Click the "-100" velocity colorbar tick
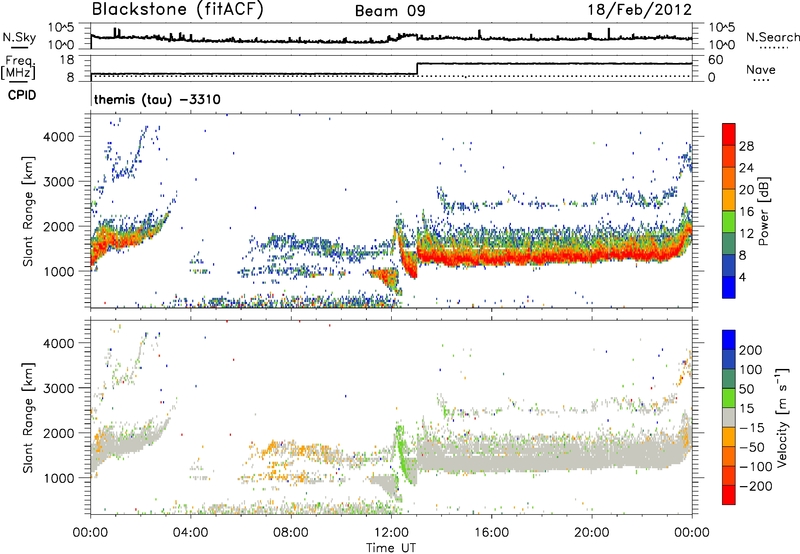Viewport: 800px width, 554px height. (x=755, y=467)
